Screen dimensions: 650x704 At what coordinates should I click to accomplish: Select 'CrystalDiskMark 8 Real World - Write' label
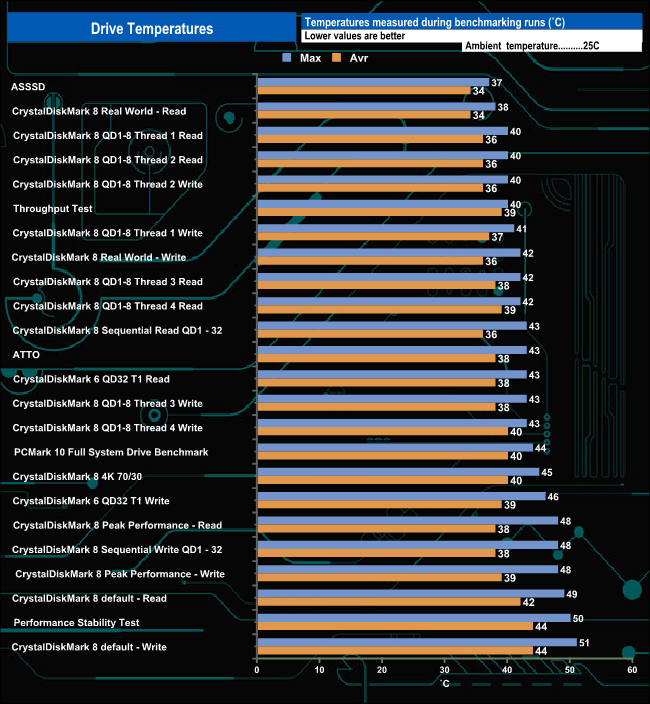point(98,257)
